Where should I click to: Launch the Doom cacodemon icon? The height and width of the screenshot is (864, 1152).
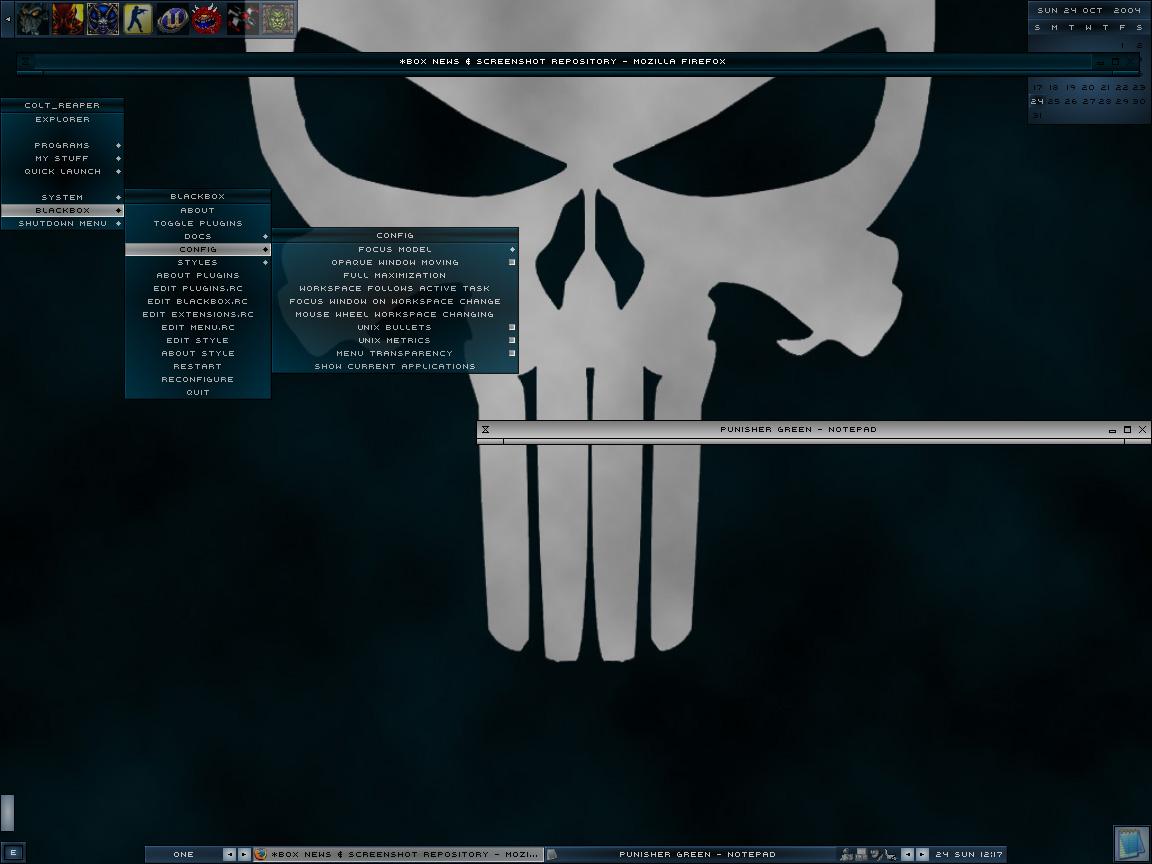(207, 19)
